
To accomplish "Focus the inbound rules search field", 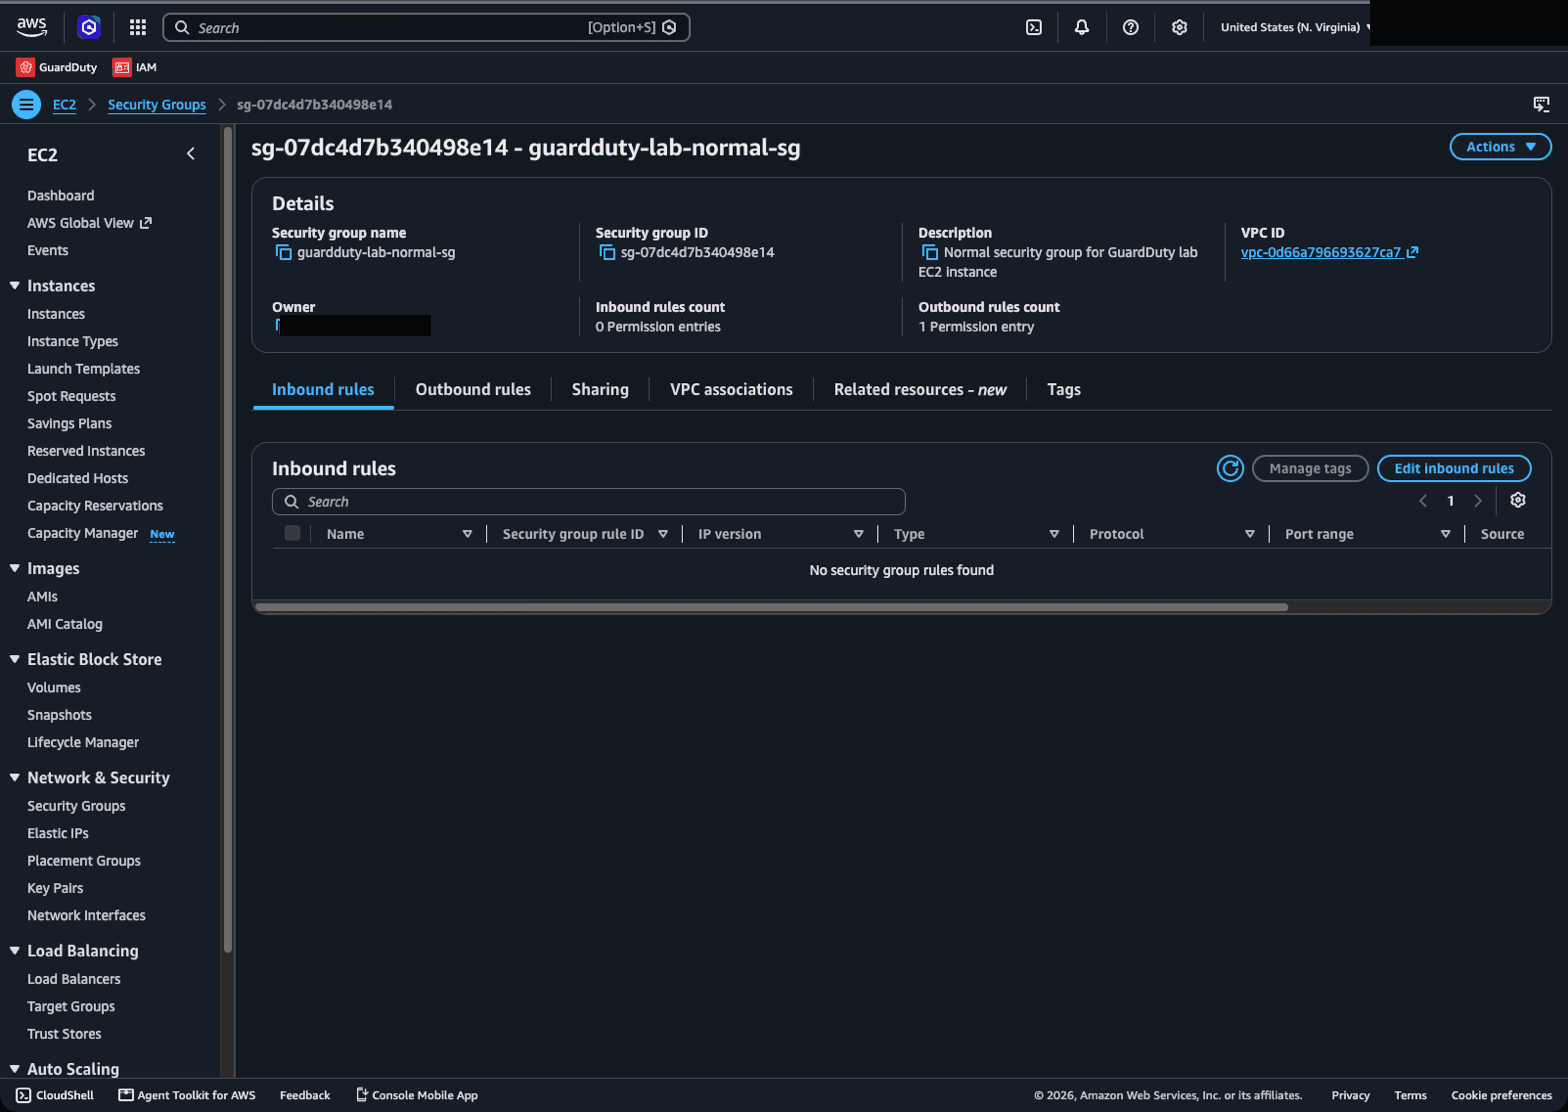I will click(588, 501).
